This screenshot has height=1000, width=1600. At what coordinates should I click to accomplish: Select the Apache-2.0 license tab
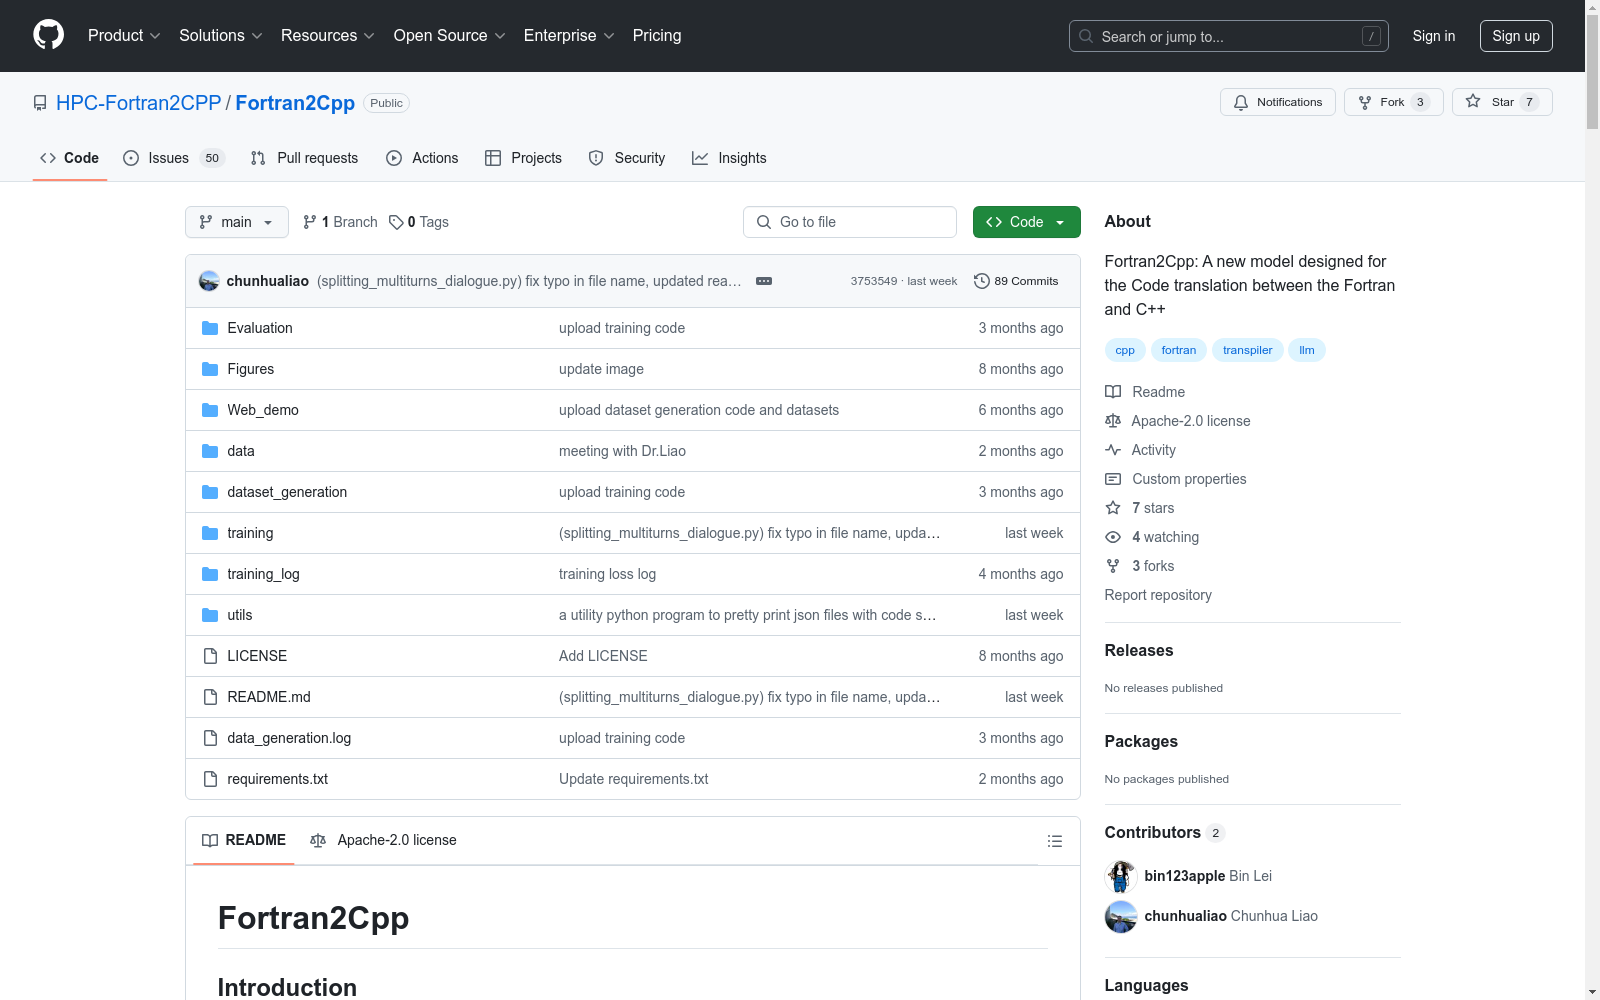coord(383,841)
